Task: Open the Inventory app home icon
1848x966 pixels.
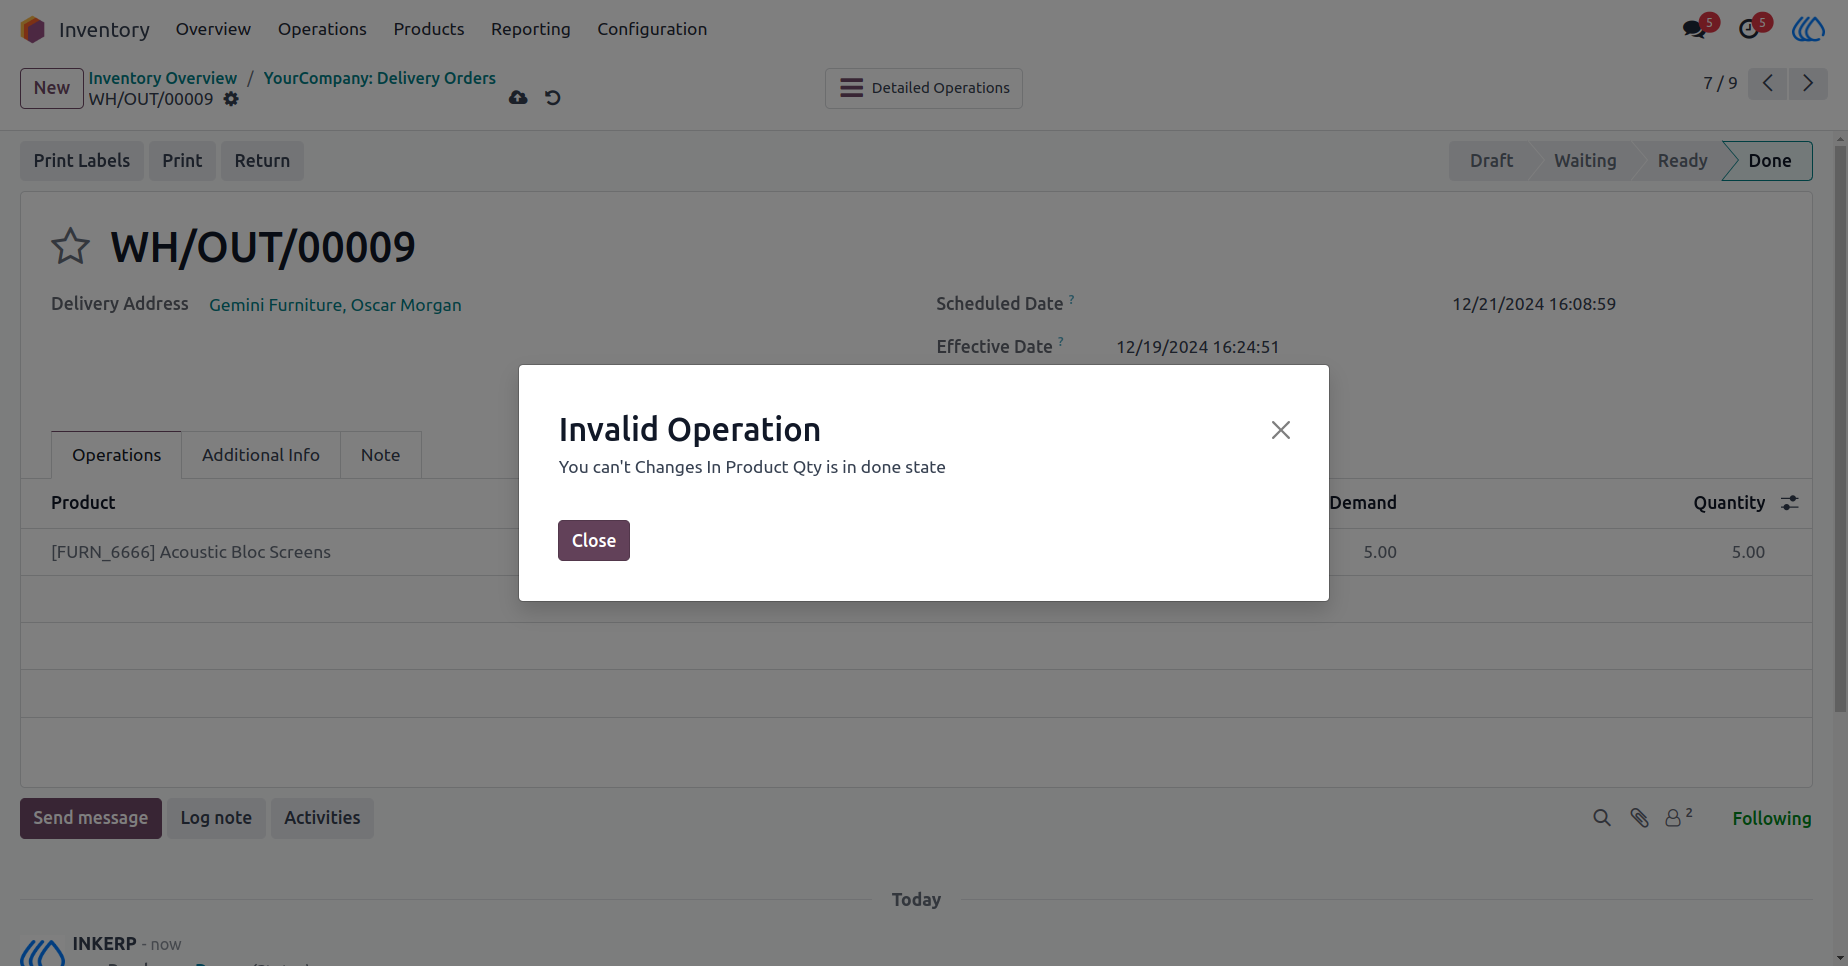Action: (33, 30)
